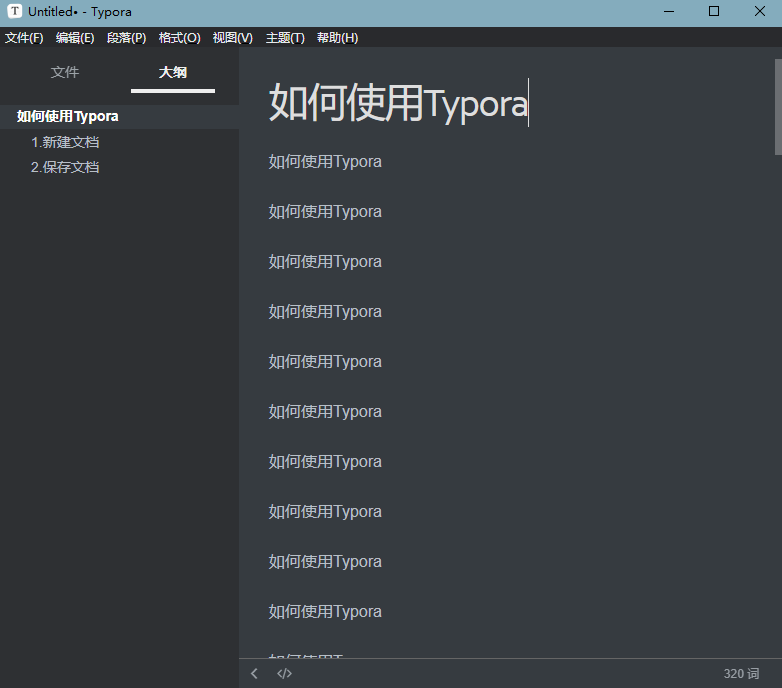Screen dimensions: 782x688
Task: Open the 段落(P) menu
Action: pyautogui.click(x=126, y=38)
